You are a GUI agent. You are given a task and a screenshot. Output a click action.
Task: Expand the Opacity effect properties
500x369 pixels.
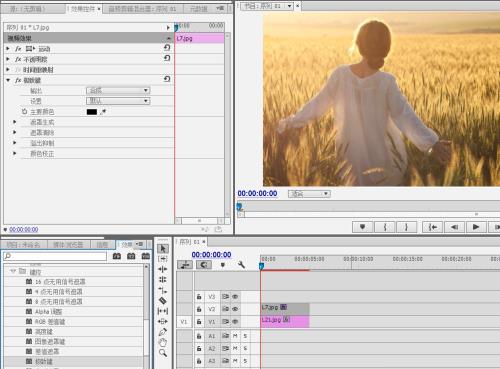8,59
